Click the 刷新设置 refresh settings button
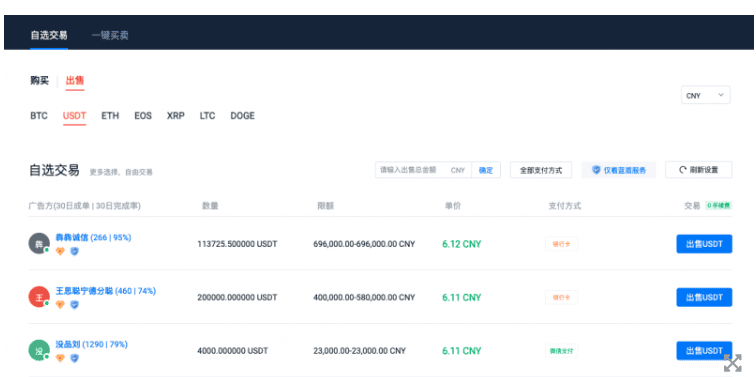The height and width of the screenshot is (377, 756). pyautogui.click(x=699, y=170)
